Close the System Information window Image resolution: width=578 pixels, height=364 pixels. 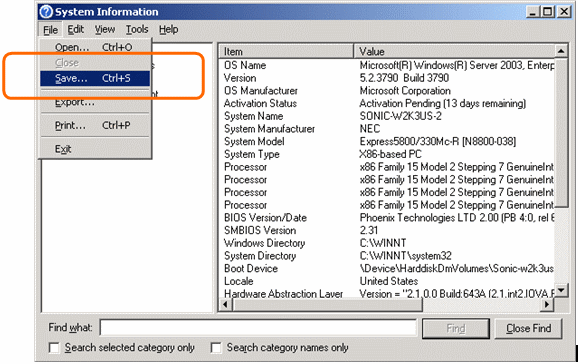coord(564,12)
